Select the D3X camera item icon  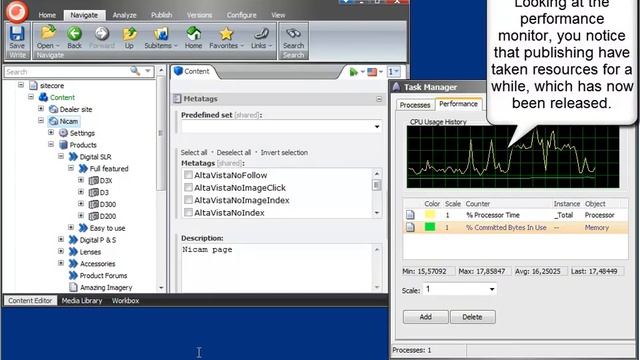click(93, 180)
